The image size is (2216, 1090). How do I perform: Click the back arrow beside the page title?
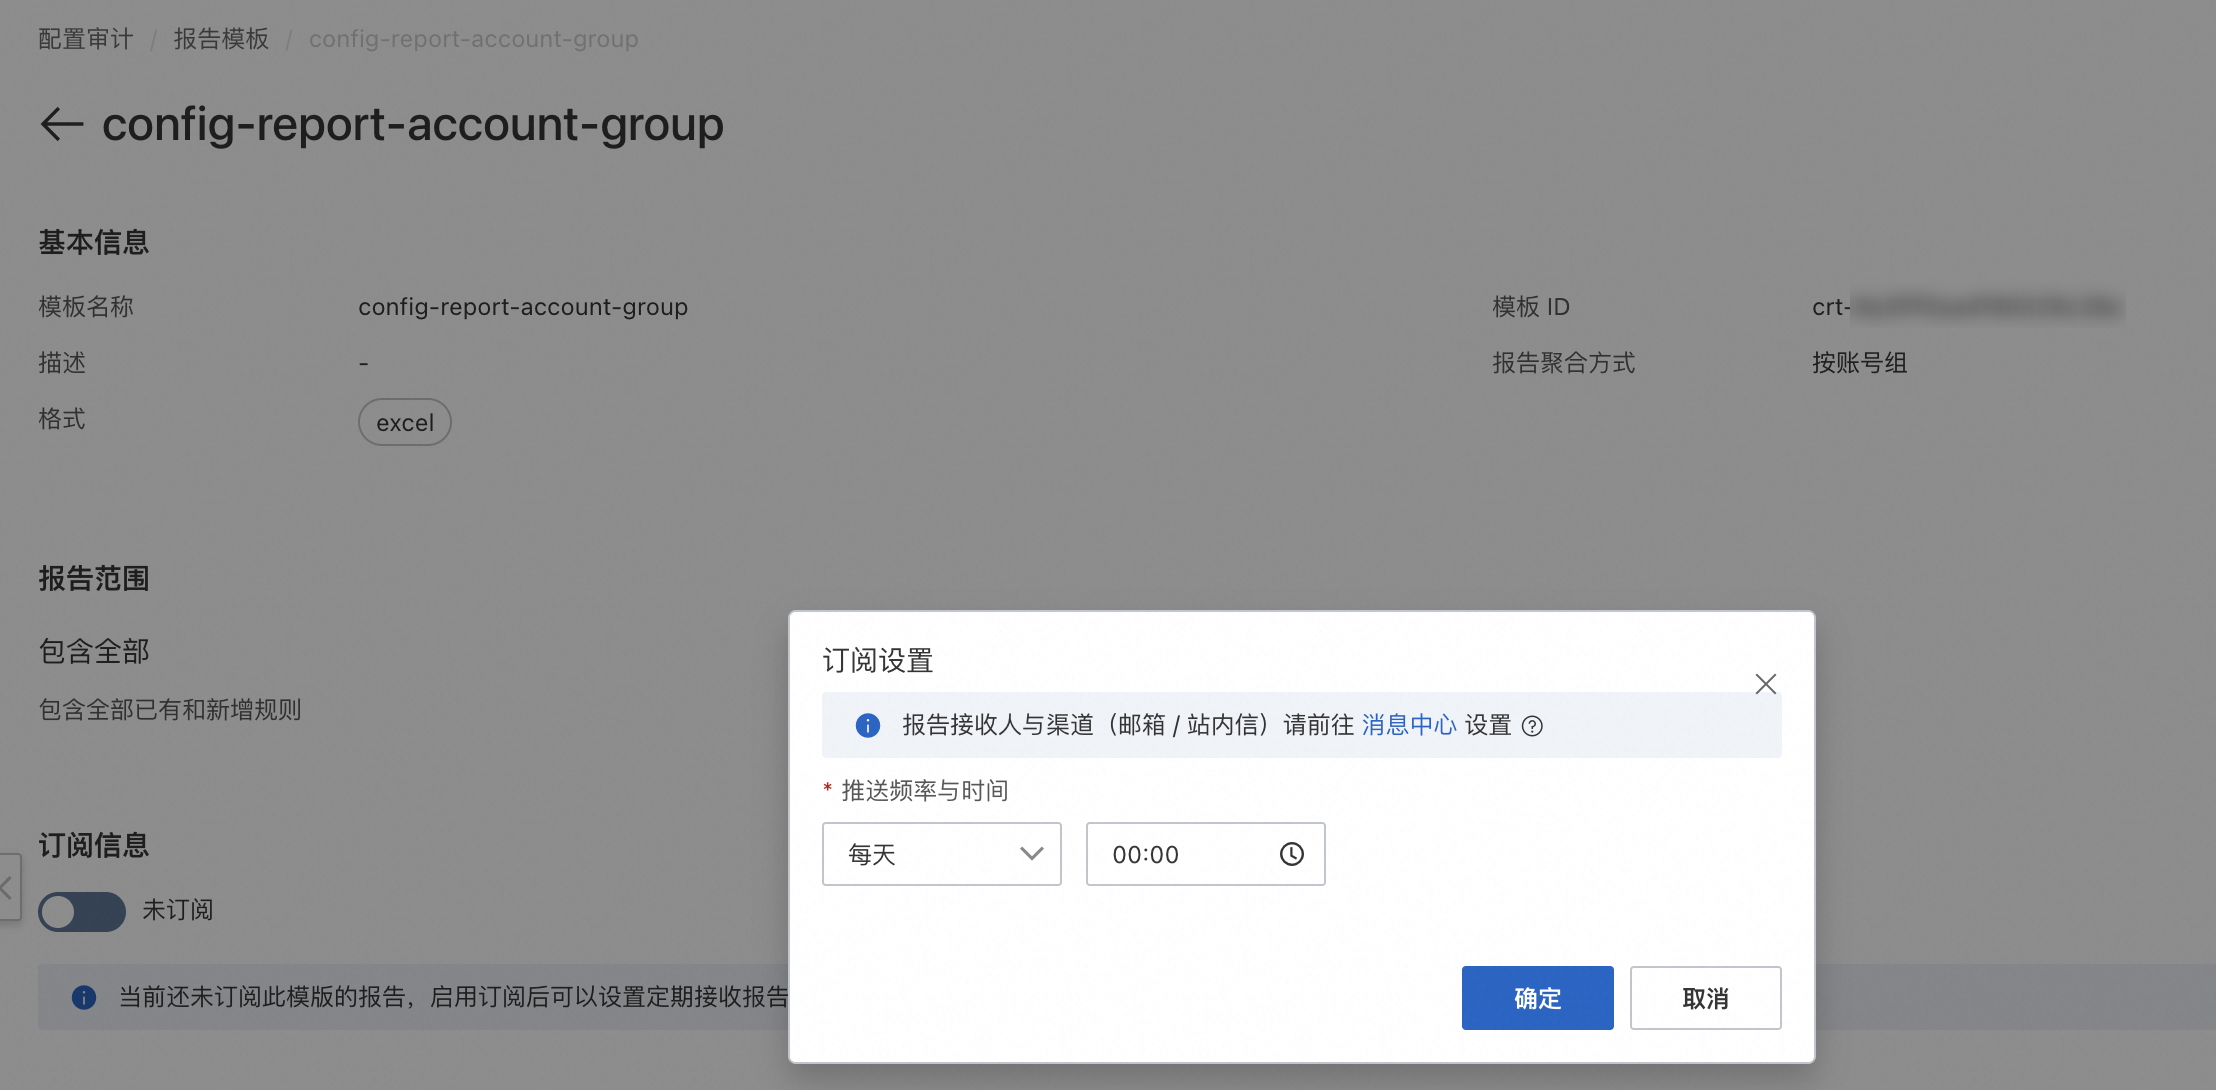[61, 124]
